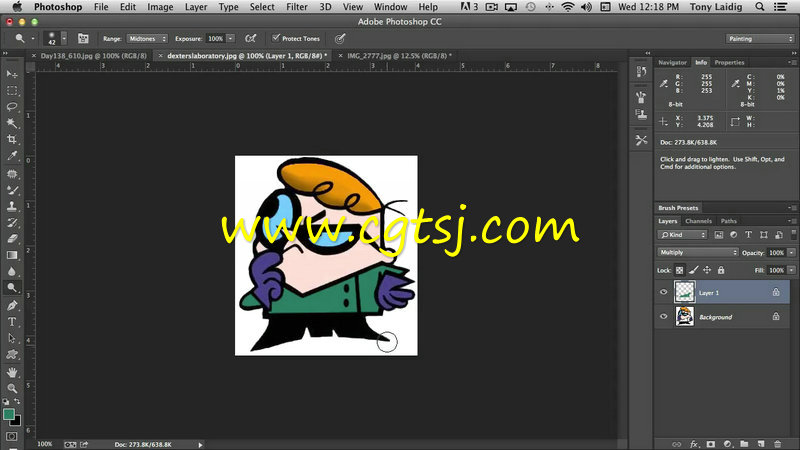Switch to Day138_610.jpg document tab
Image resolution: width=800 pixels, height=450 pixels.
93,56
